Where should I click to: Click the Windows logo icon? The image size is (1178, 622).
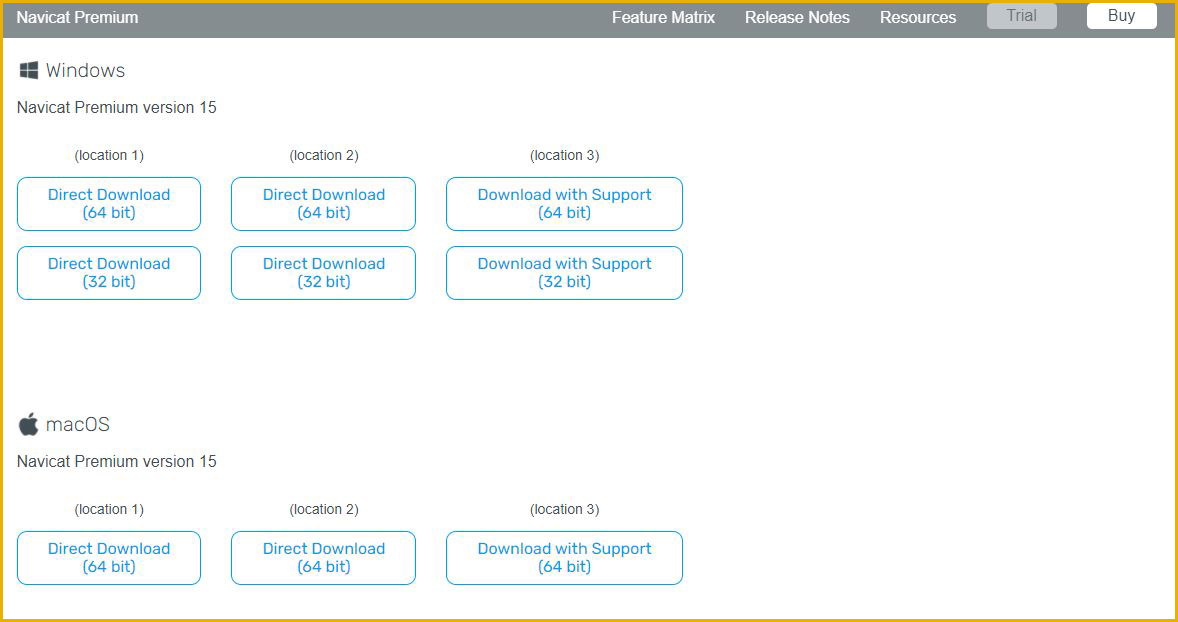pyautogui.click(x=29, y=71)
